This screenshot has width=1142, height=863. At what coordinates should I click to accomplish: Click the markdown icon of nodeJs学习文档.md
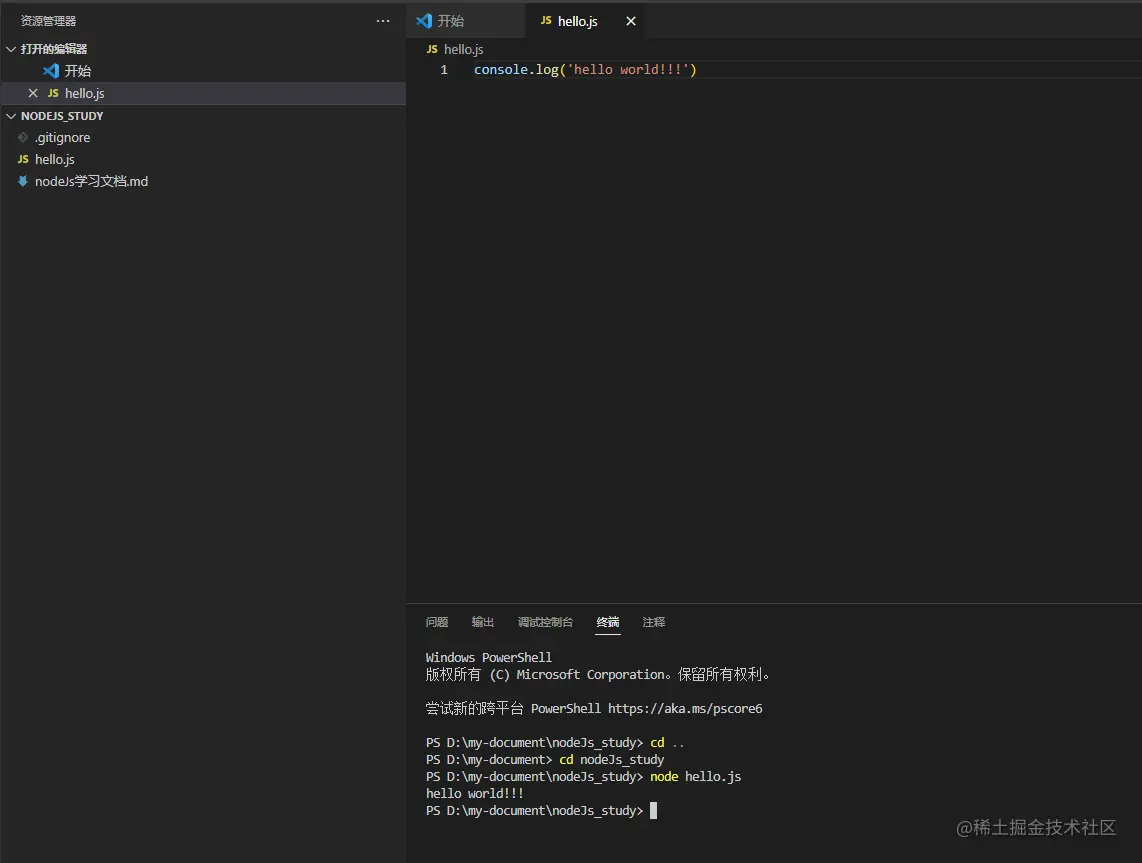(23, 181)
